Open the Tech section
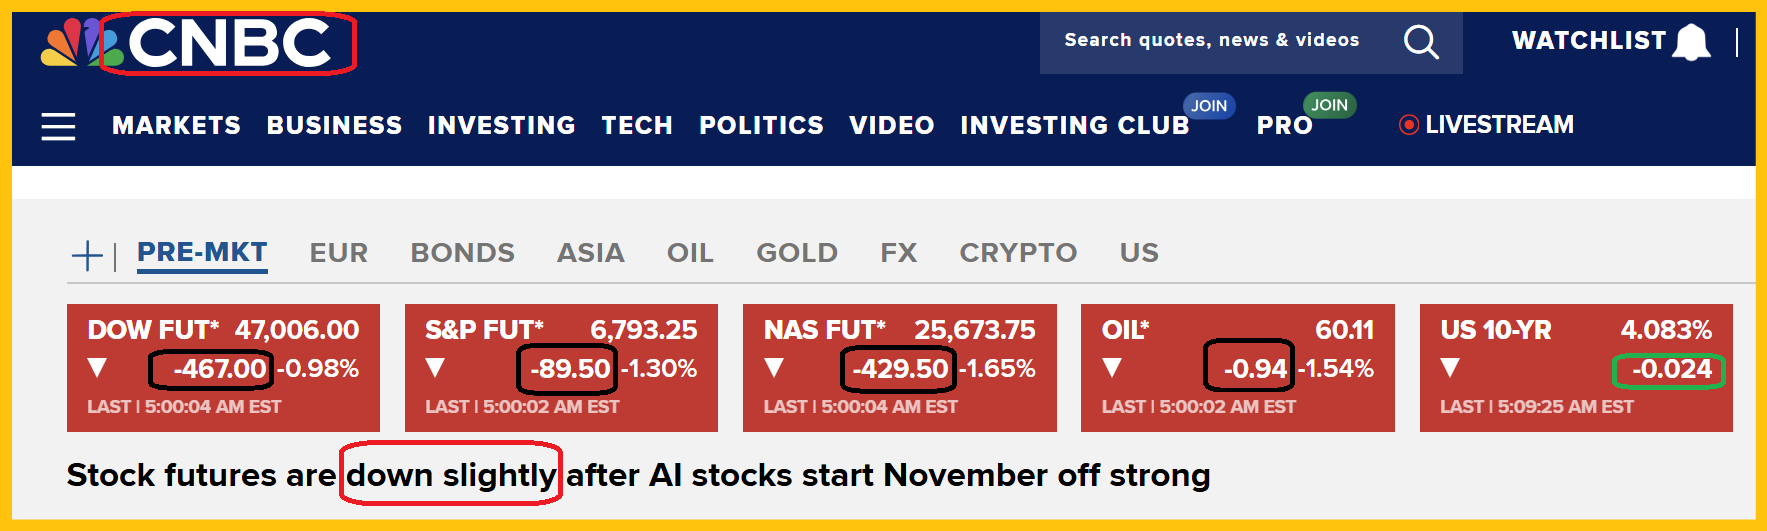Screen dimensions: 1767x531 tap(637, 126)
